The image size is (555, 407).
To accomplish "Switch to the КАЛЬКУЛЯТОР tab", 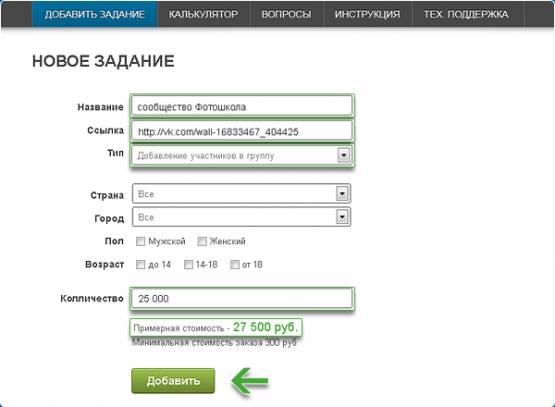I will pyautogui.click(x=204, y=14).
